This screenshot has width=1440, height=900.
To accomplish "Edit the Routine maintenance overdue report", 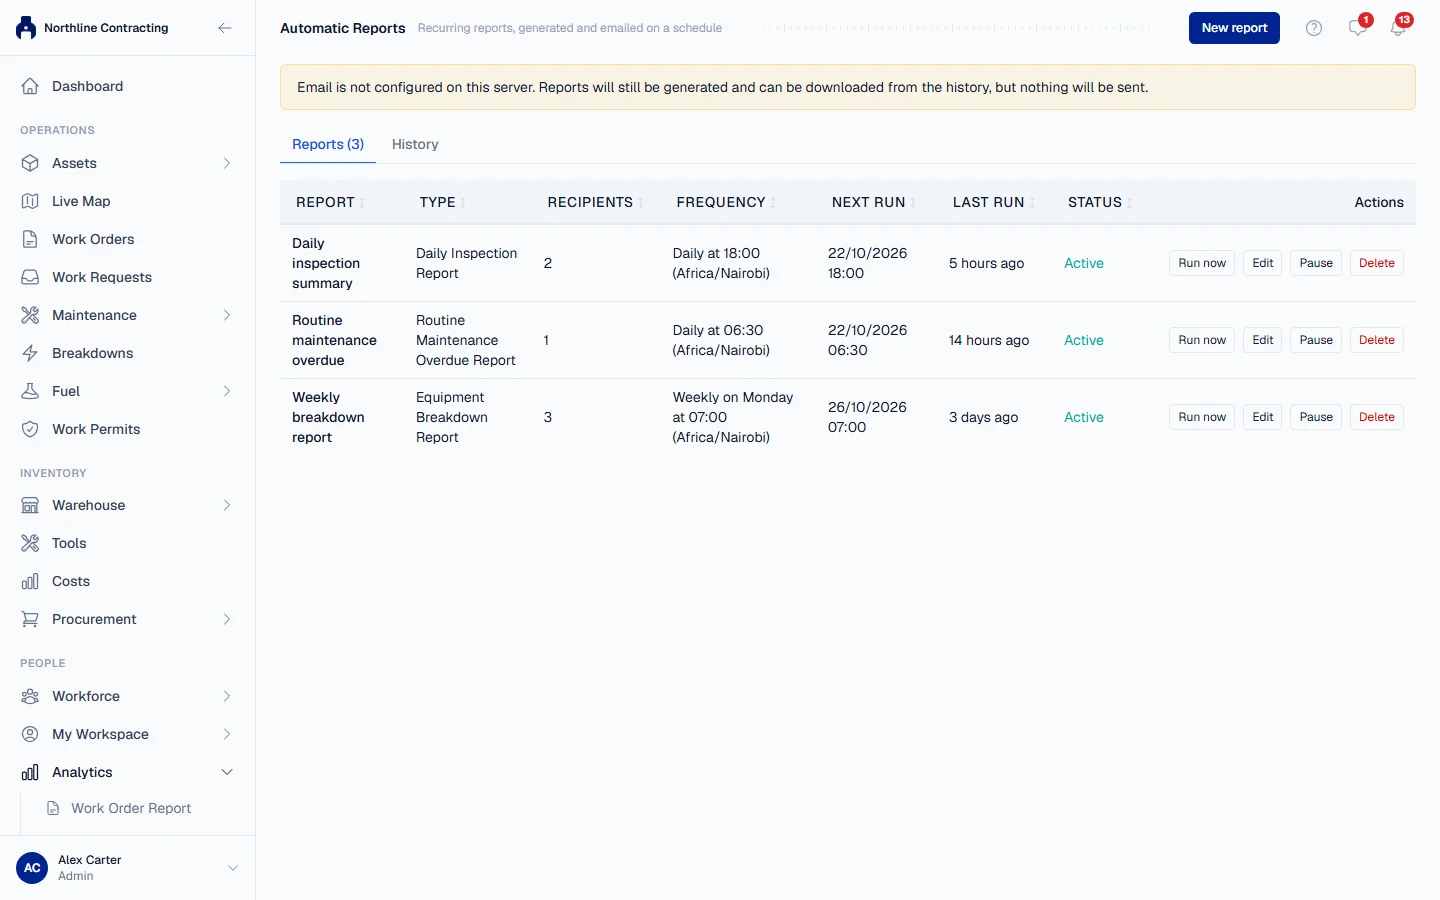I will pos(1263,340).
